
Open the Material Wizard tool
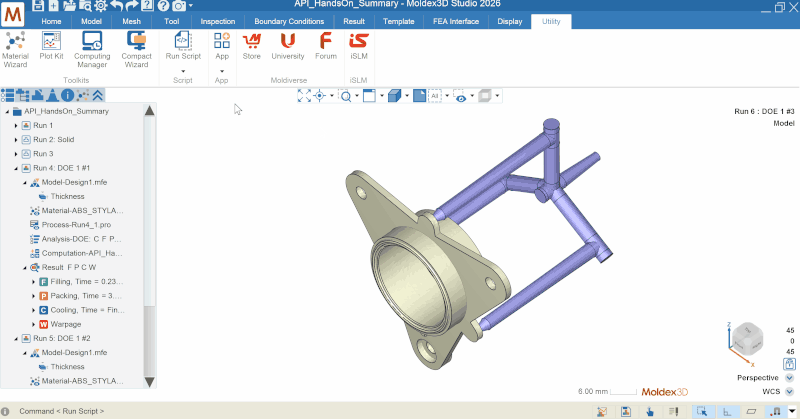tap(16, 49)
